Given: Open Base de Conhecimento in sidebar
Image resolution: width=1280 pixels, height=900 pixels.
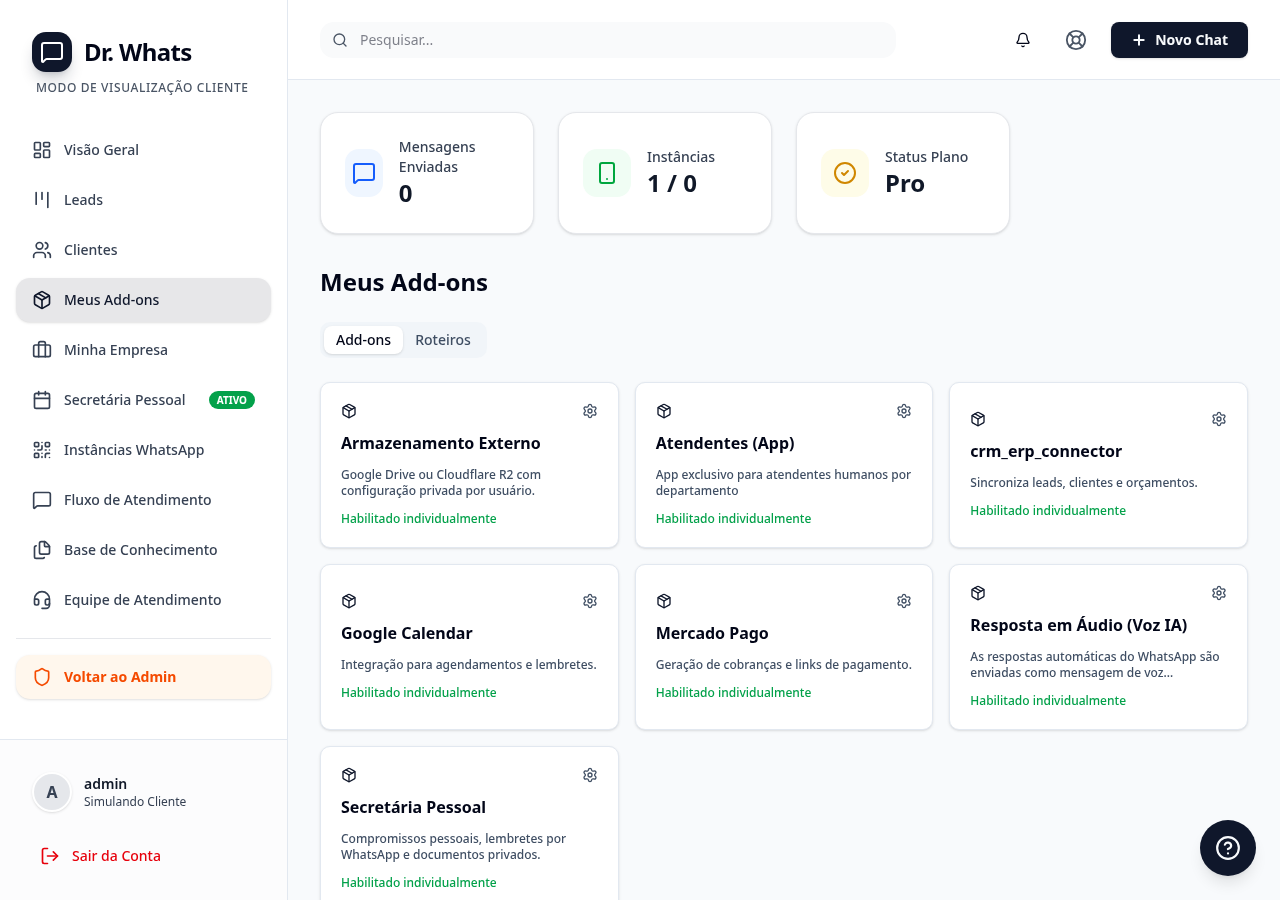Looking at the screenshot, I should pyautogui.click(x=143, y=550).
